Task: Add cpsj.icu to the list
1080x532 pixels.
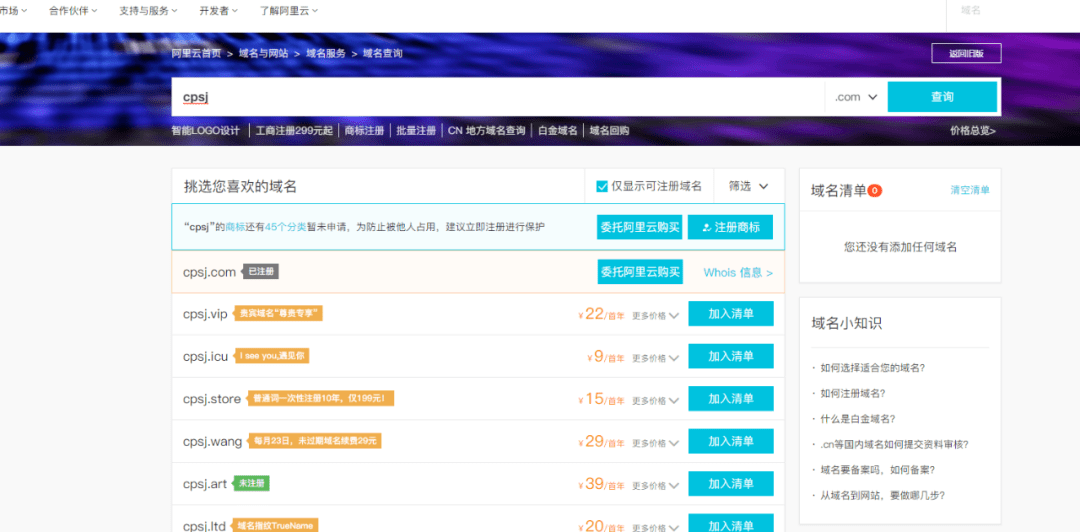Action: click(730, 356)
